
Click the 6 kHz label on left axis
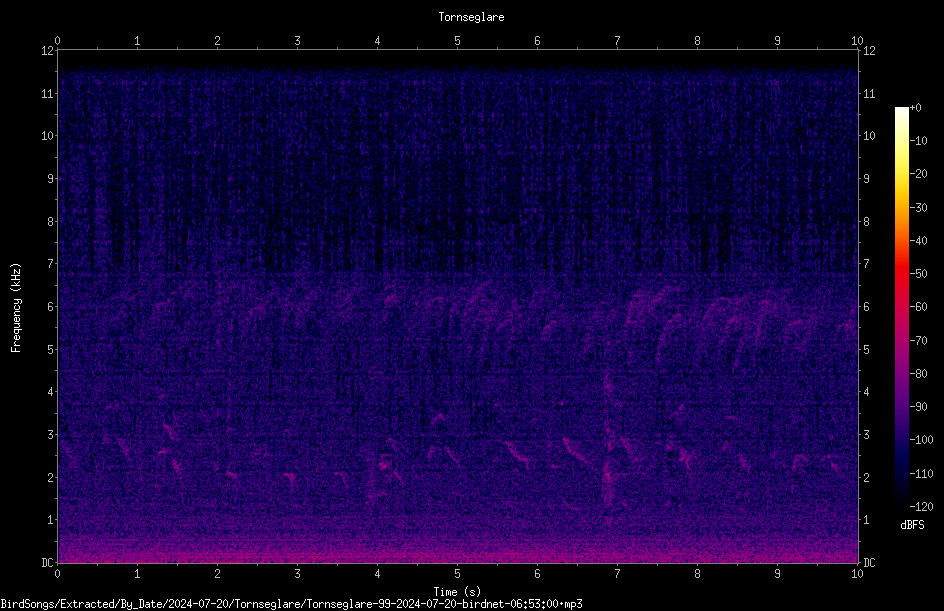51,306
